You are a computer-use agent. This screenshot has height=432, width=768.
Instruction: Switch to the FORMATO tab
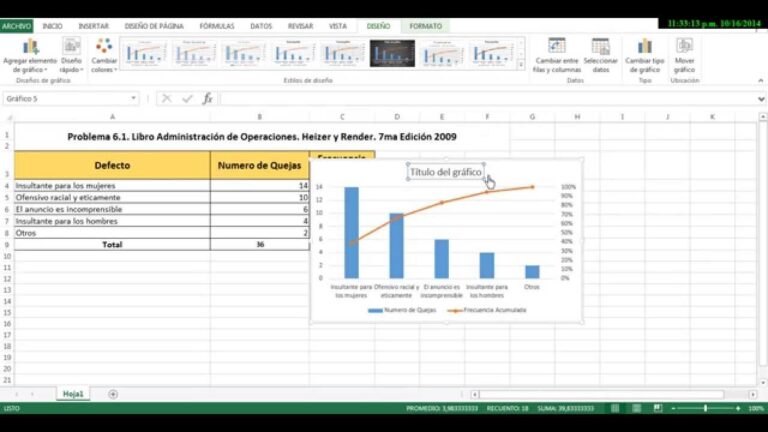[426, 26]
